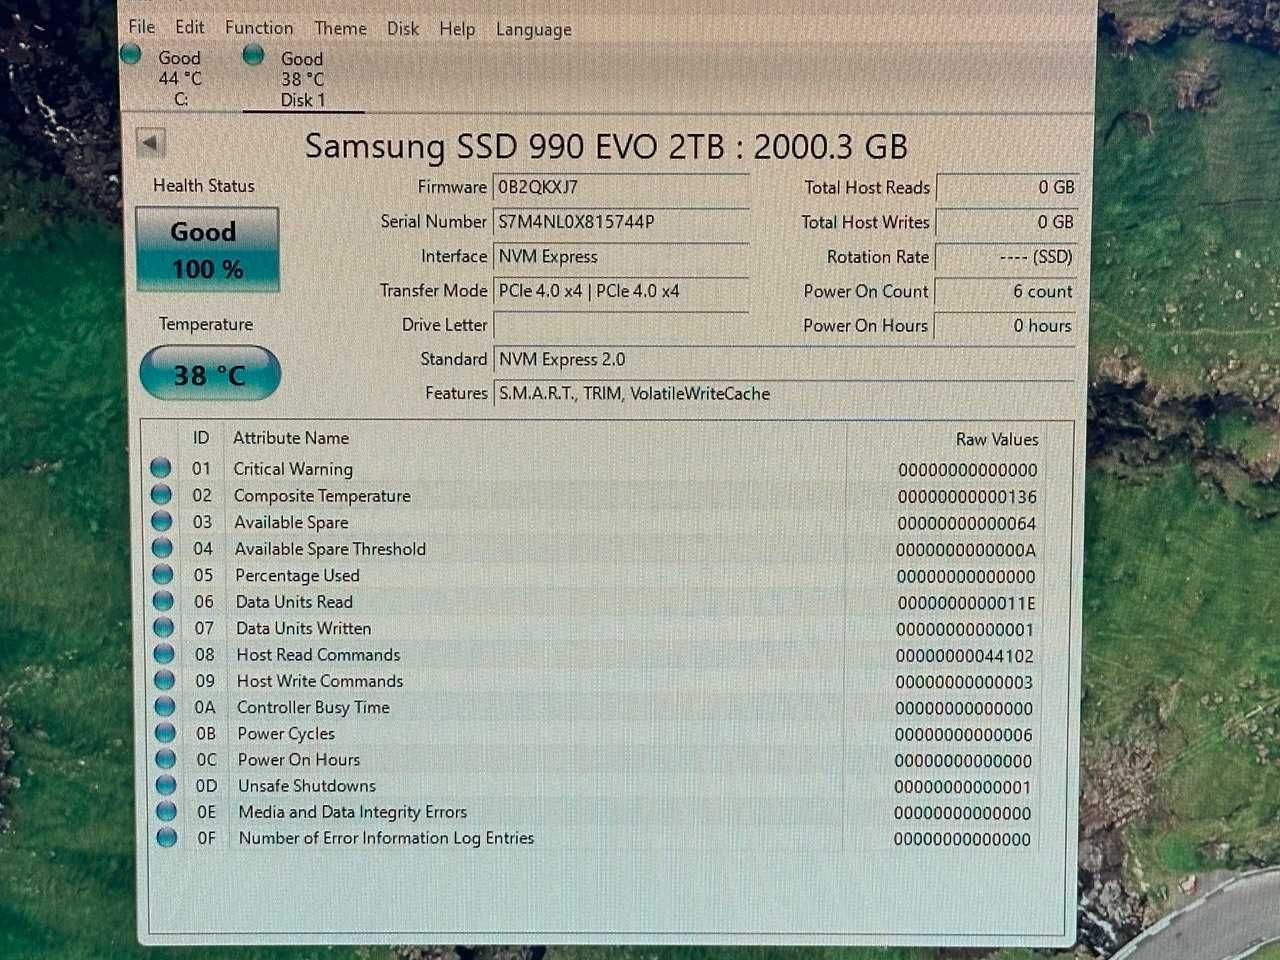Click the status orb for Controller Busy Time
The width and height of the screenshot is (1280, 960).
(165, 706)
